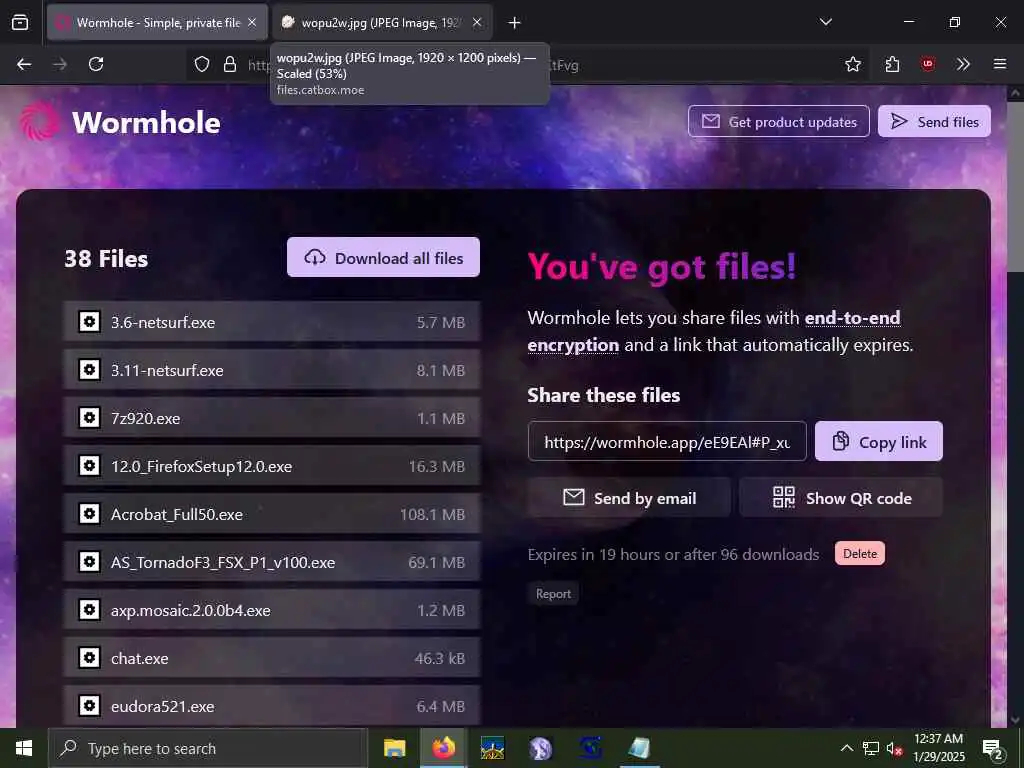
Task: Click Get product updates button
Action: (778, 121)
